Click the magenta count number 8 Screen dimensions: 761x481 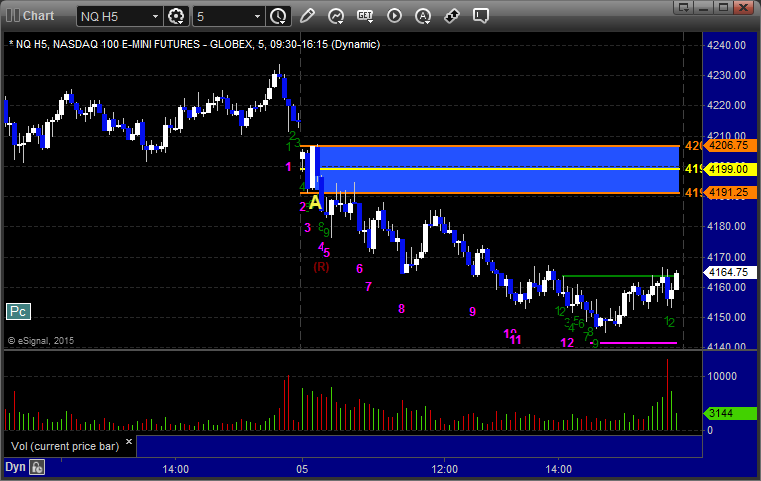click(401, 309)
